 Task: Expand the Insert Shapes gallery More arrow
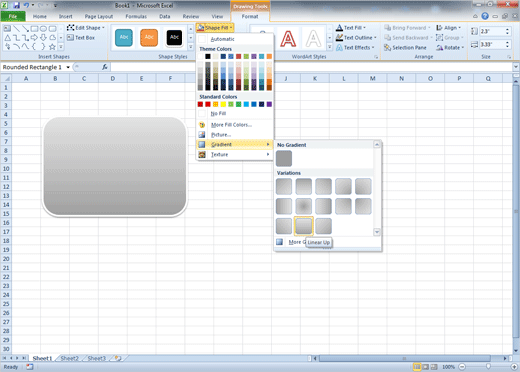61,47
